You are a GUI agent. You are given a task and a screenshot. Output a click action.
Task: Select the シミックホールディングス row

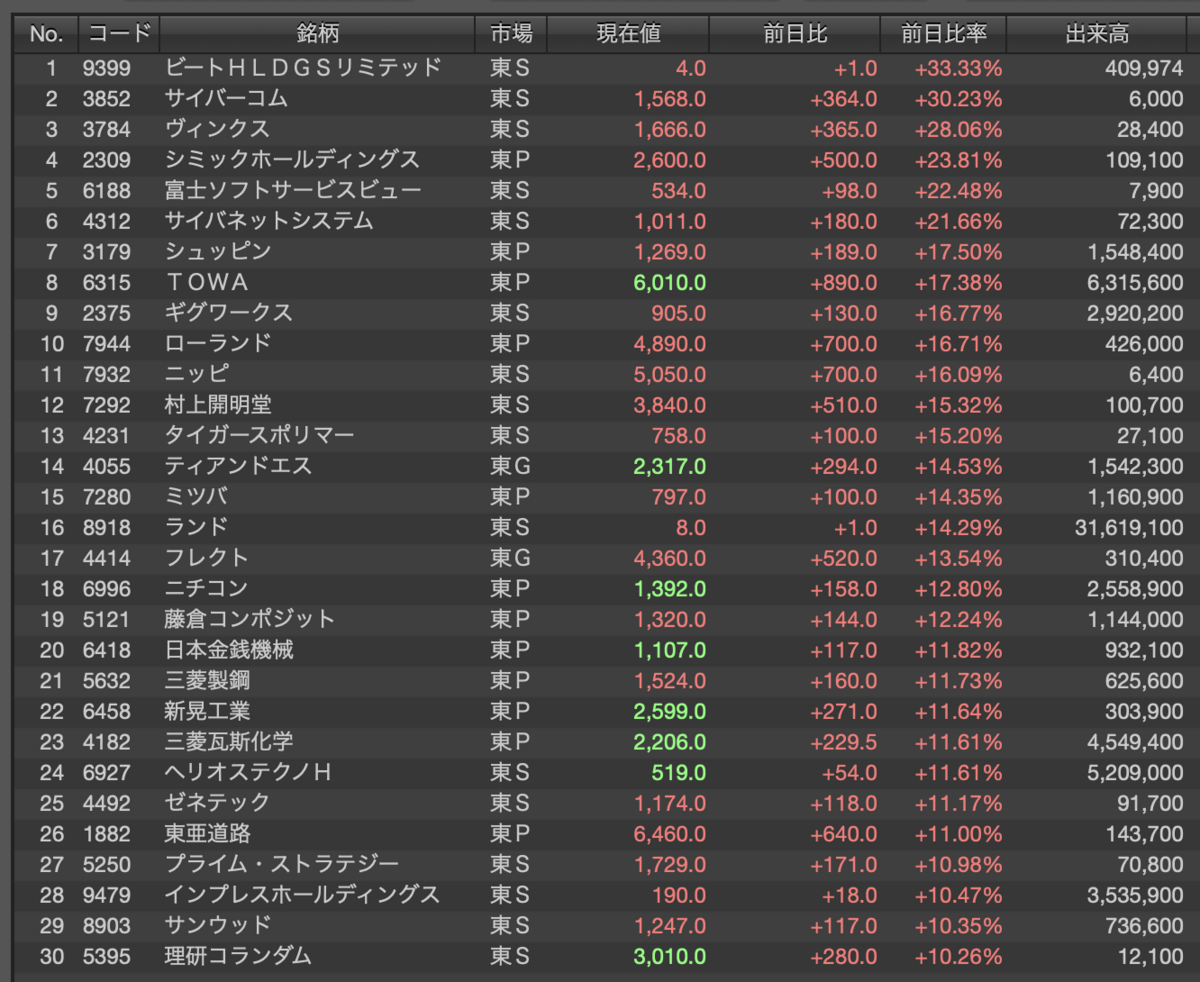pyautogui.click(x=600, y=160)
